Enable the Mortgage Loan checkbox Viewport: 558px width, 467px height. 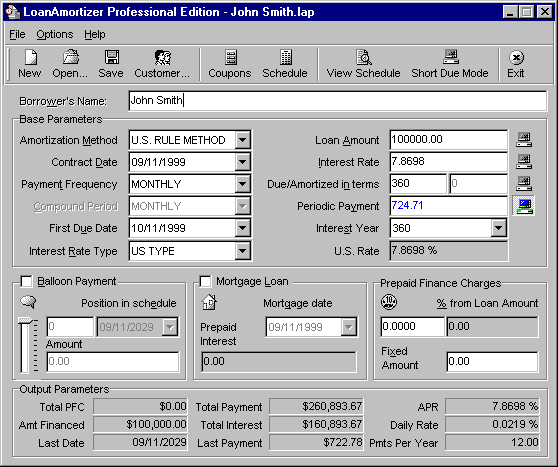click(205, 281)
